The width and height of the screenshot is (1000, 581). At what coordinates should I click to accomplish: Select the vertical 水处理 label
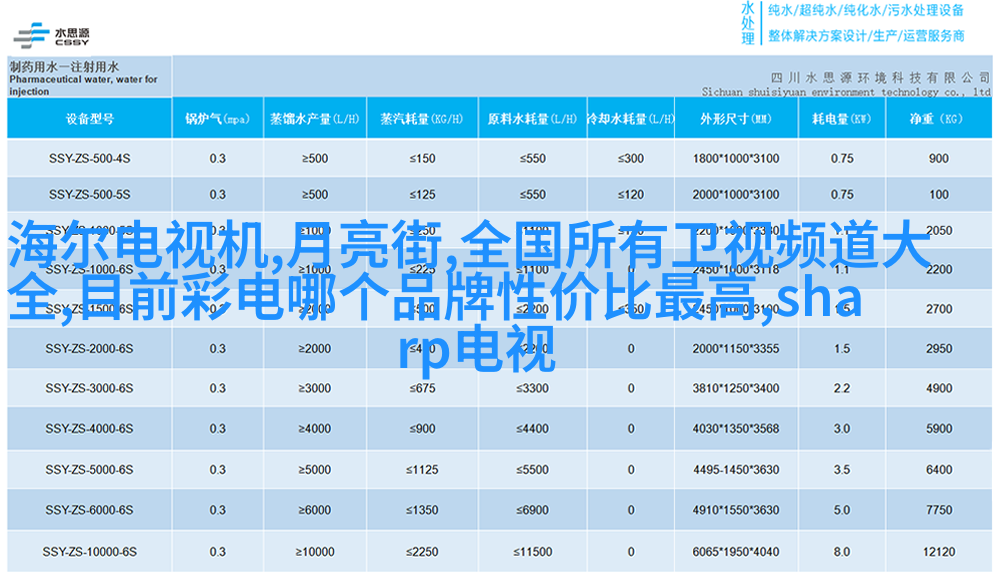pyautogui.click(x=747, y=23)
